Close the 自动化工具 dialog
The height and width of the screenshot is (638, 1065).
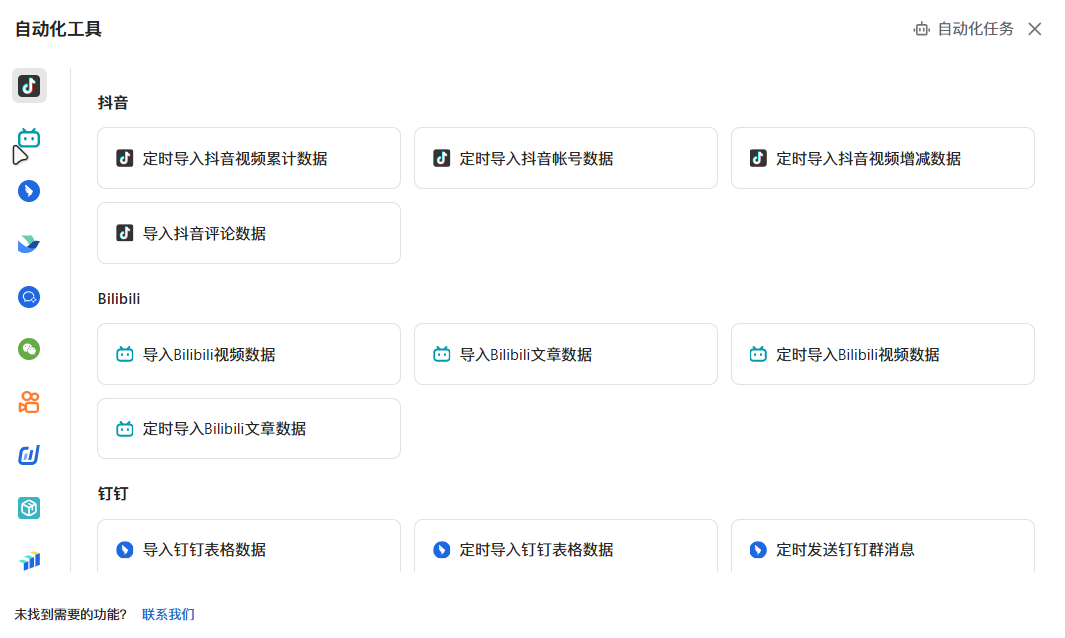coord(1035,29)
